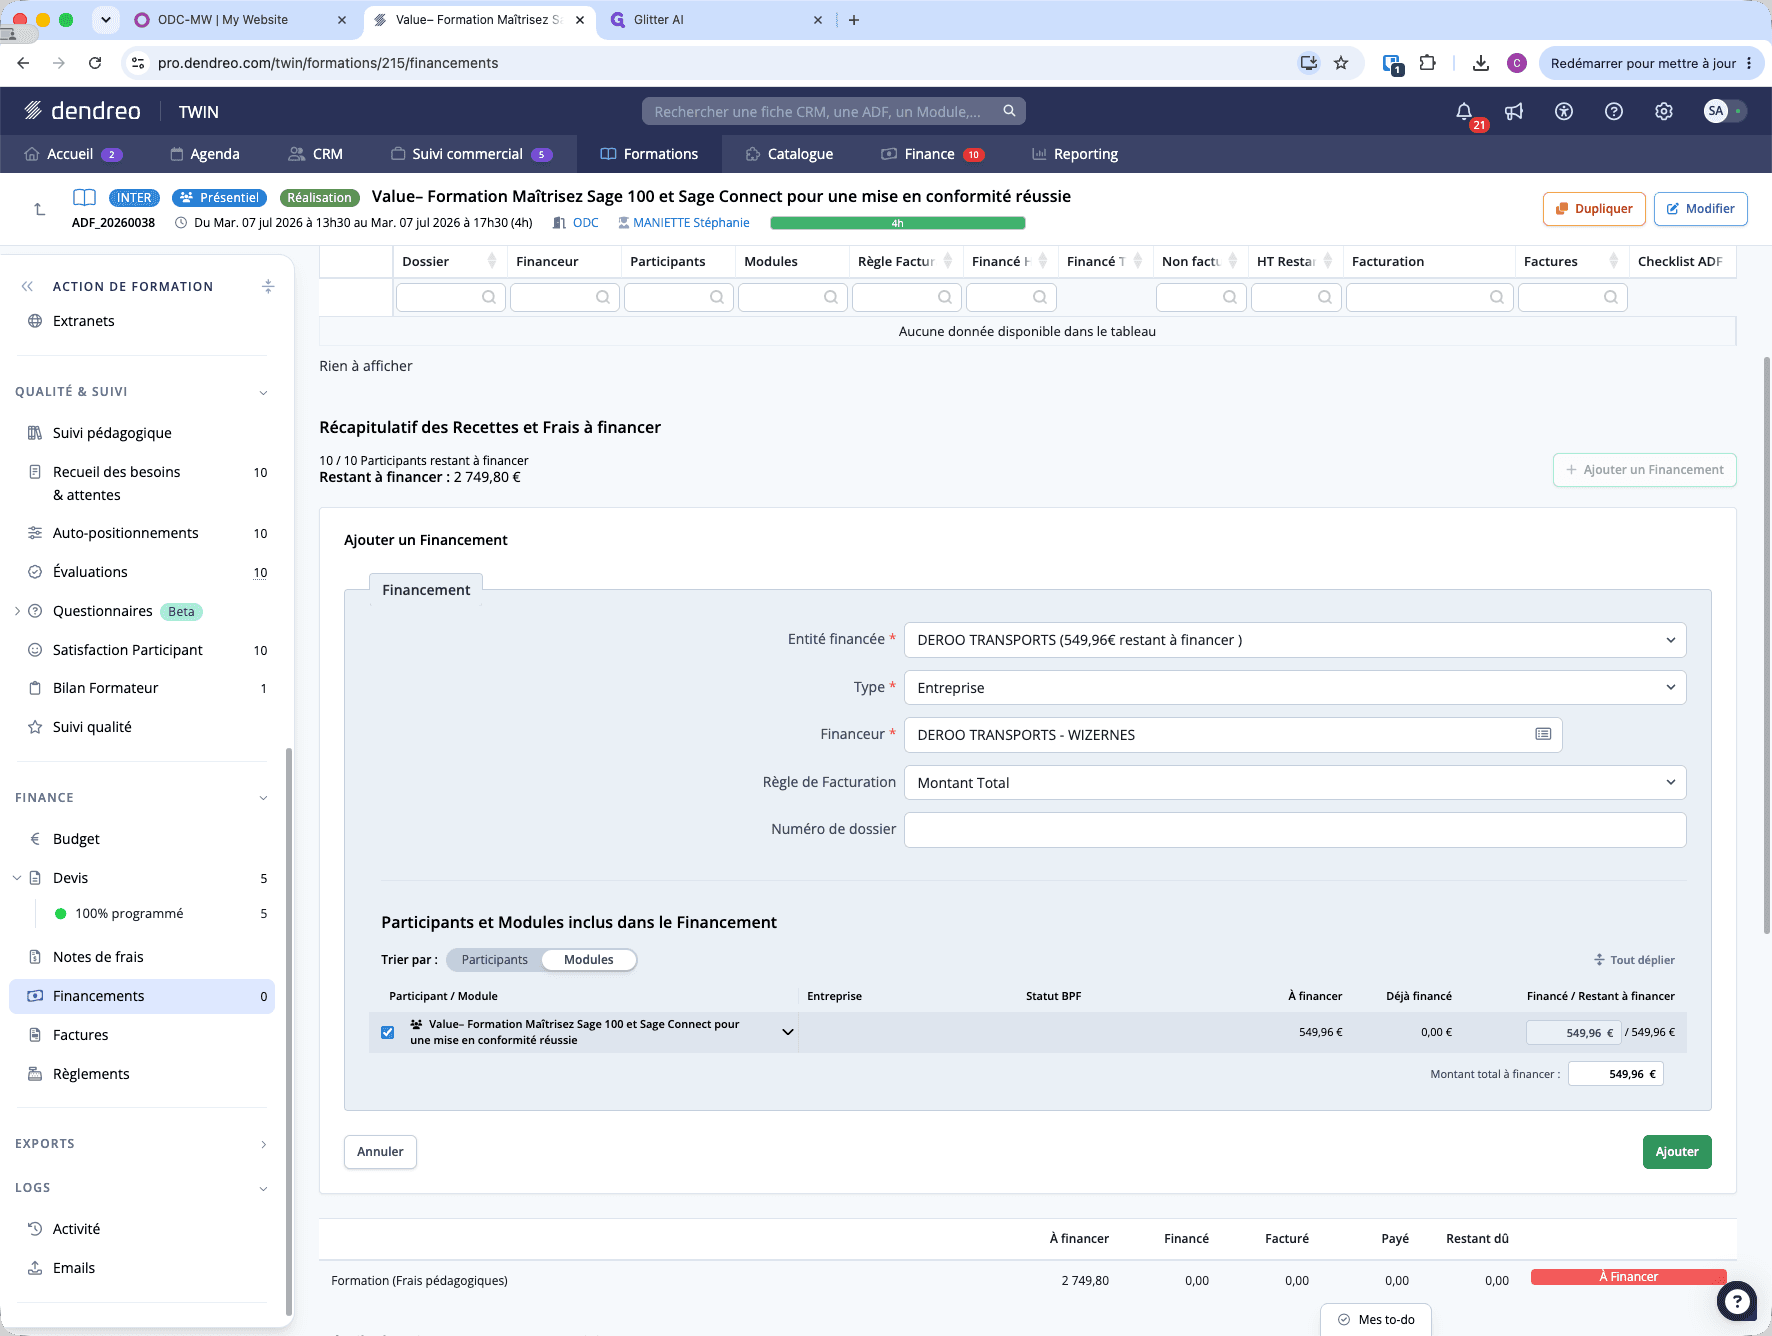Collapse the sidebar with double chevron icon
Viewport: 1772px width, 1336px height.
[27, 286]
